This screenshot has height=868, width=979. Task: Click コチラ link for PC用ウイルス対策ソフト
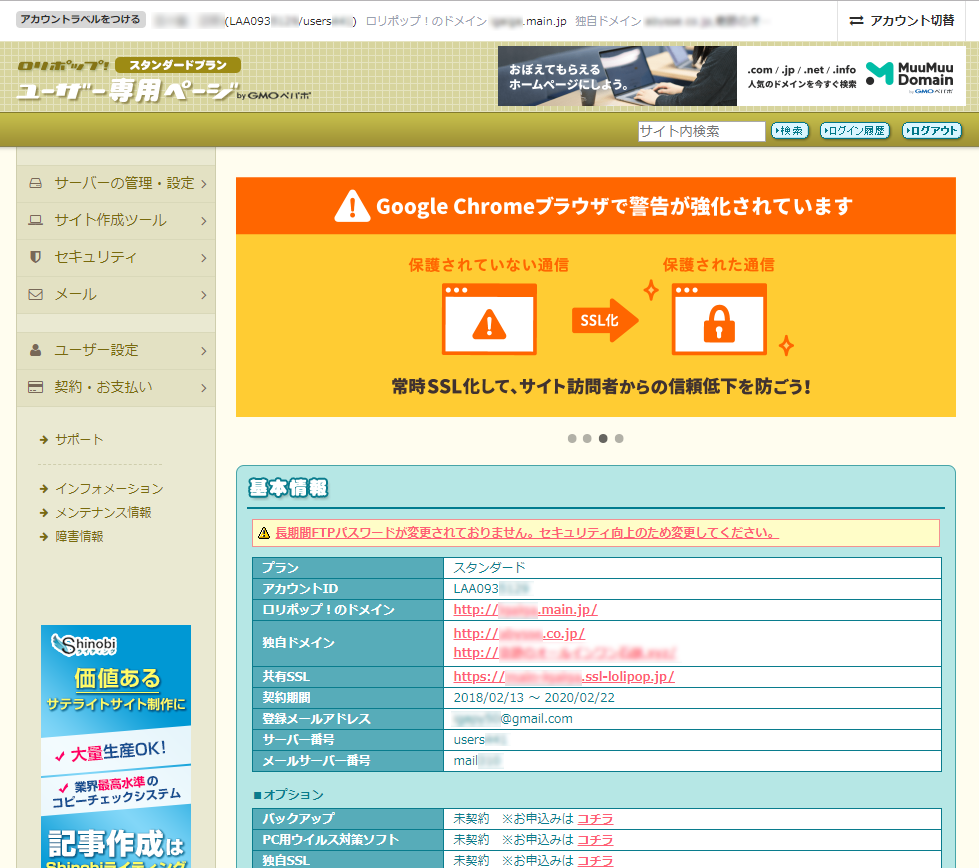point(595,840)
